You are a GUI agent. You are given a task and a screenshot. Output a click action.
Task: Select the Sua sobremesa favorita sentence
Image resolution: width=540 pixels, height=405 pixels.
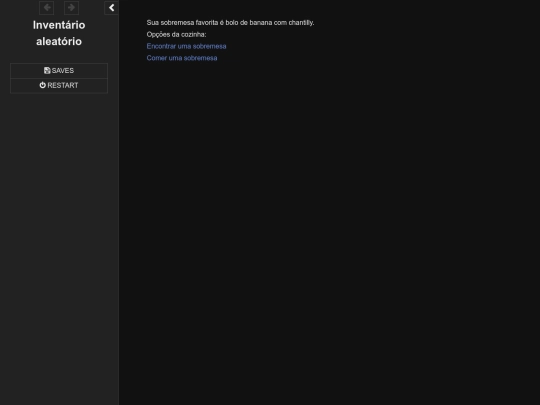230,23
